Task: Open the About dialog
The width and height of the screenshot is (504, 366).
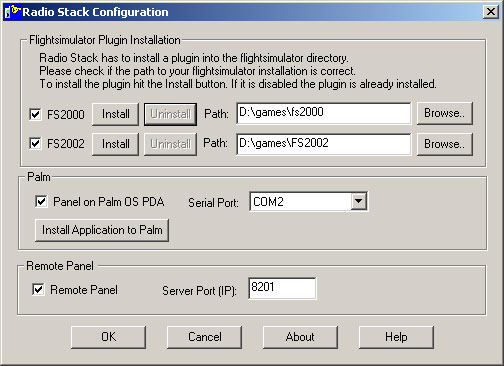Action: pos(300,337)
